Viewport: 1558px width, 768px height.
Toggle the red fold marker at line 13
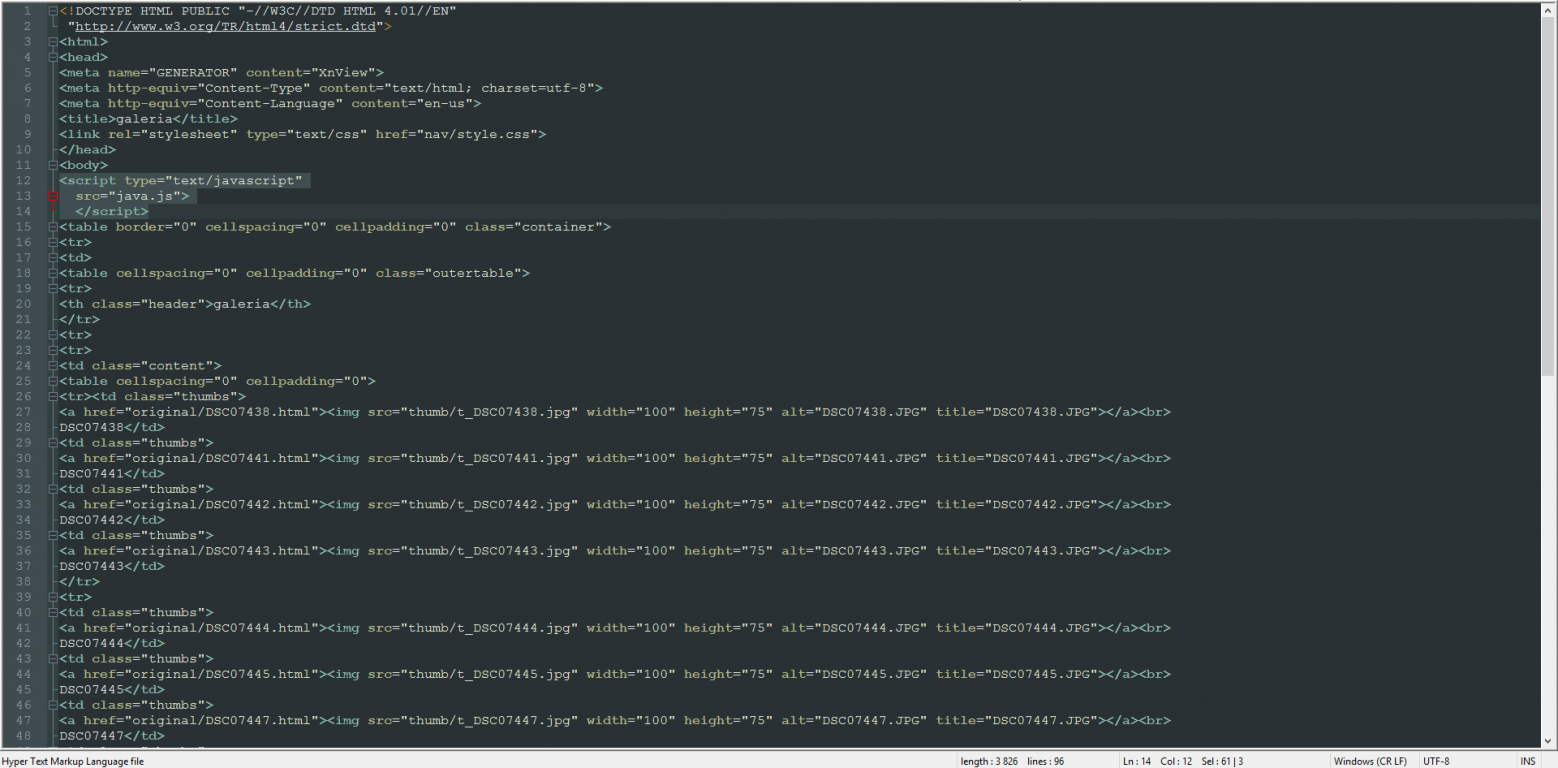tap(52, 196)
